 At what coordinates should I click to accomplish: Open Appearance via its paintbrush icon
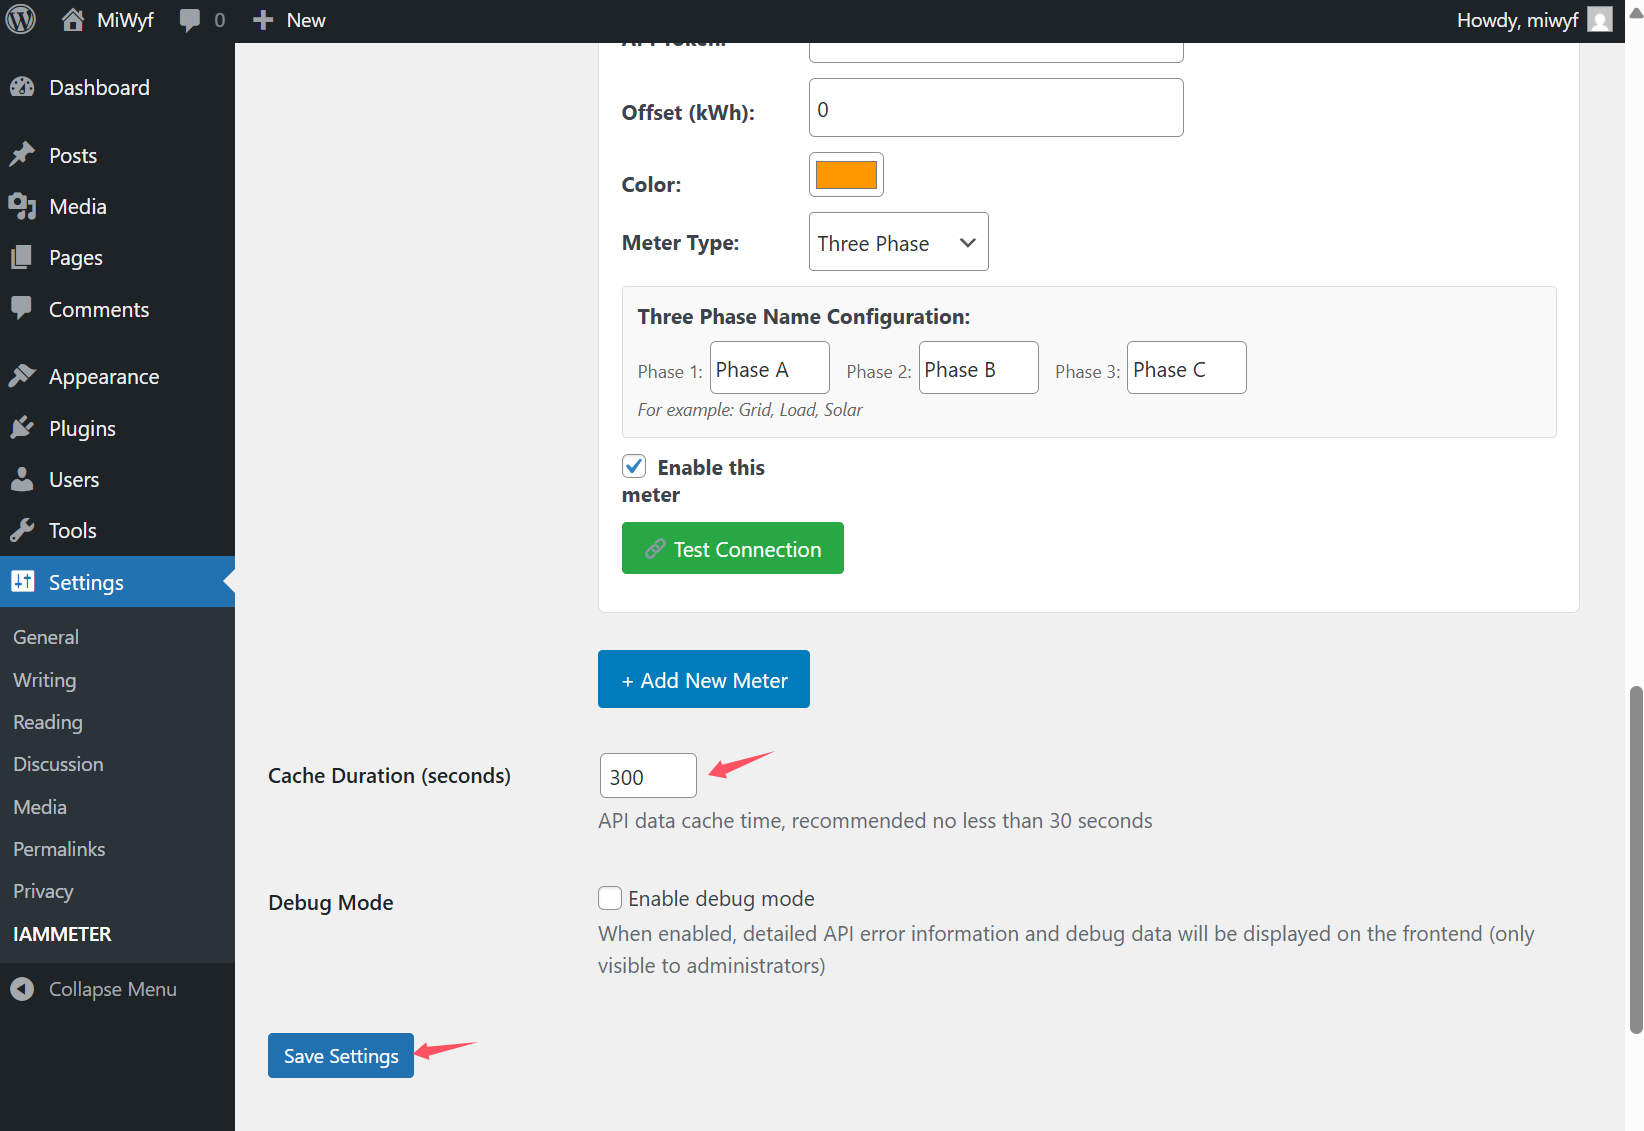[x=22, y=376]
